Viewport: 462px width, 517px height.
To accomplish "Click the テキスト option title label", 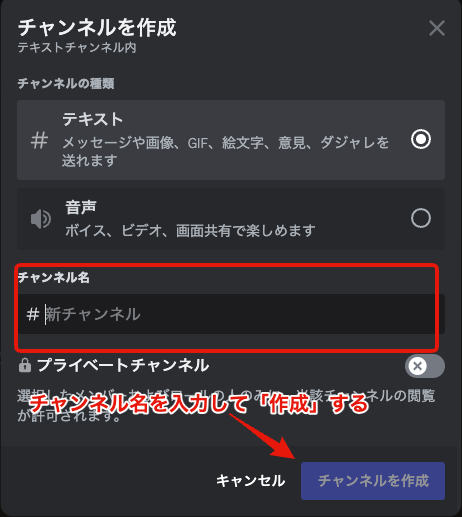I will point(93,119).
